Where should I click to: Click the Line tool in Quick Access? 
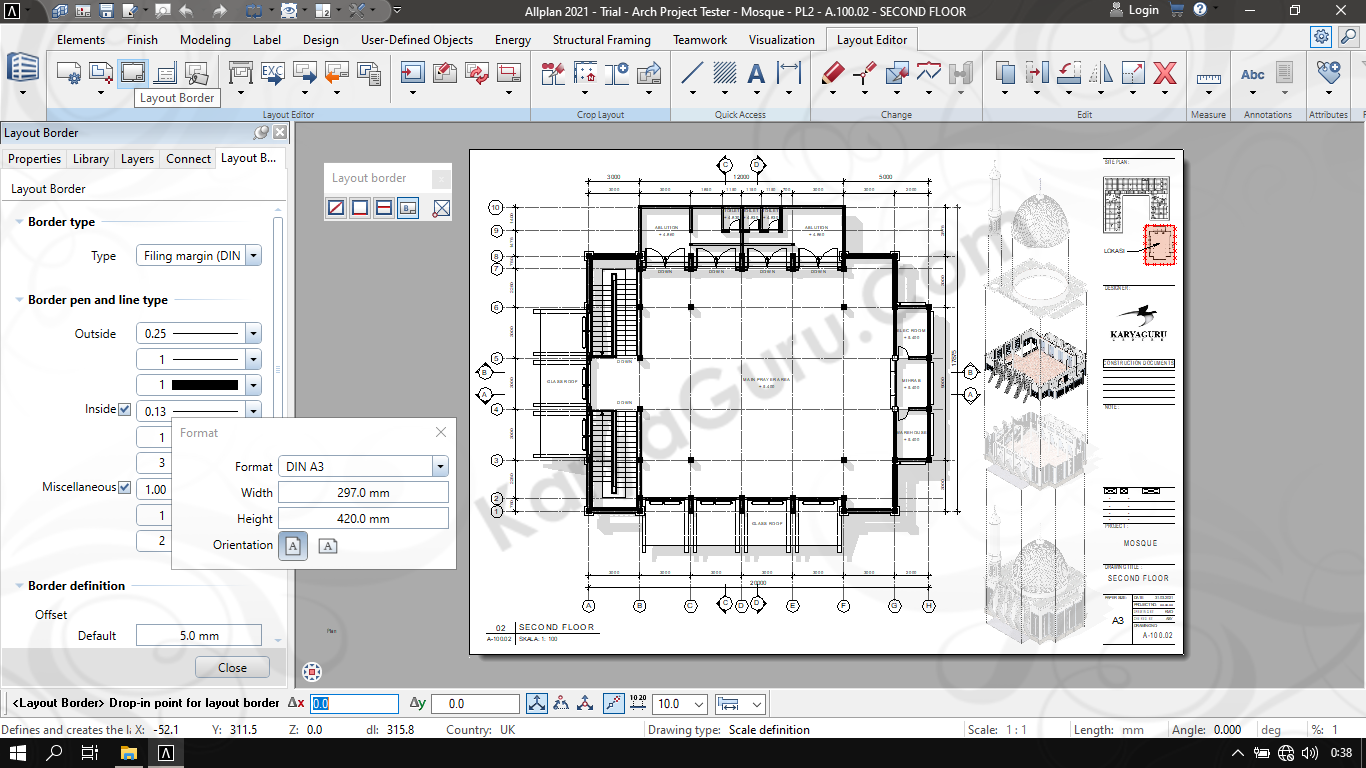pos(692,73)
